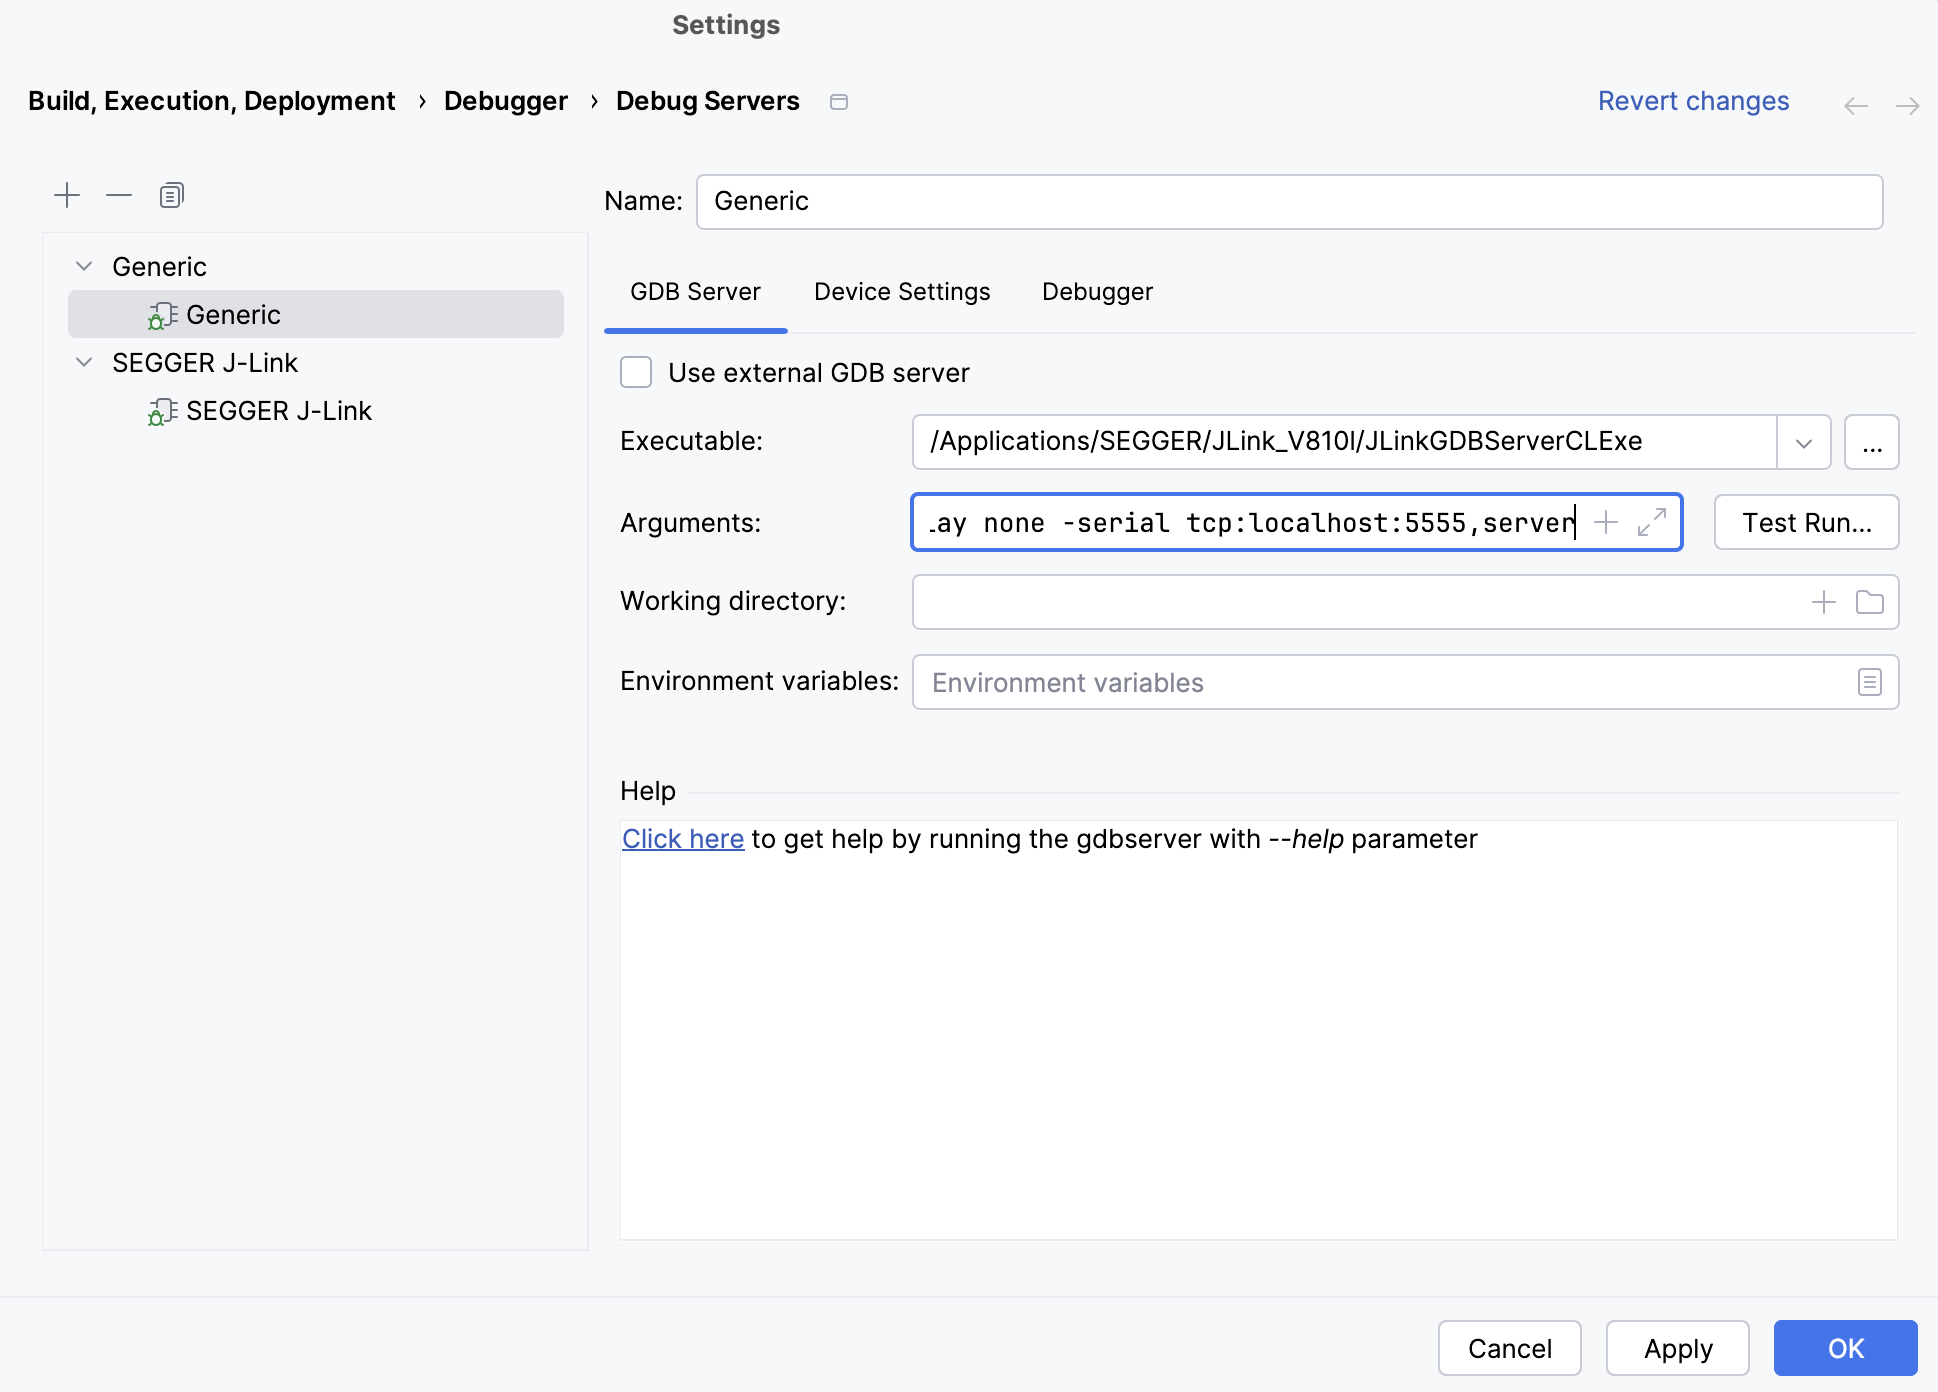
Task: Select the SEGGER J-Link server entry
Action: point(278,410)
